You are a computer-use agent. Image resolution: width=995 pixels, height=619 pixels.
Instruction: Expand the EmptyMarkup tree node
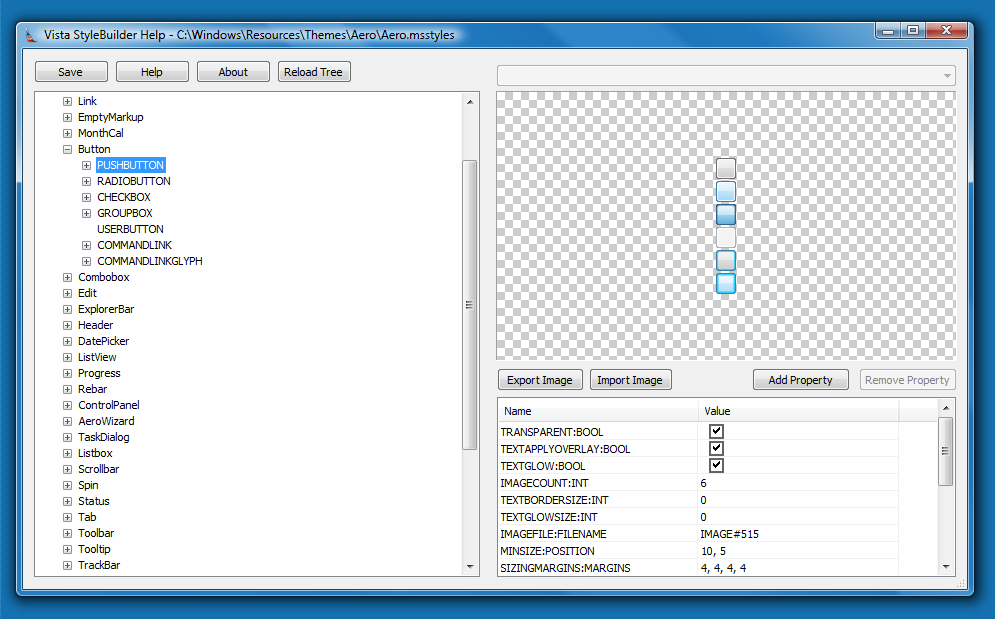pos(67,117)
